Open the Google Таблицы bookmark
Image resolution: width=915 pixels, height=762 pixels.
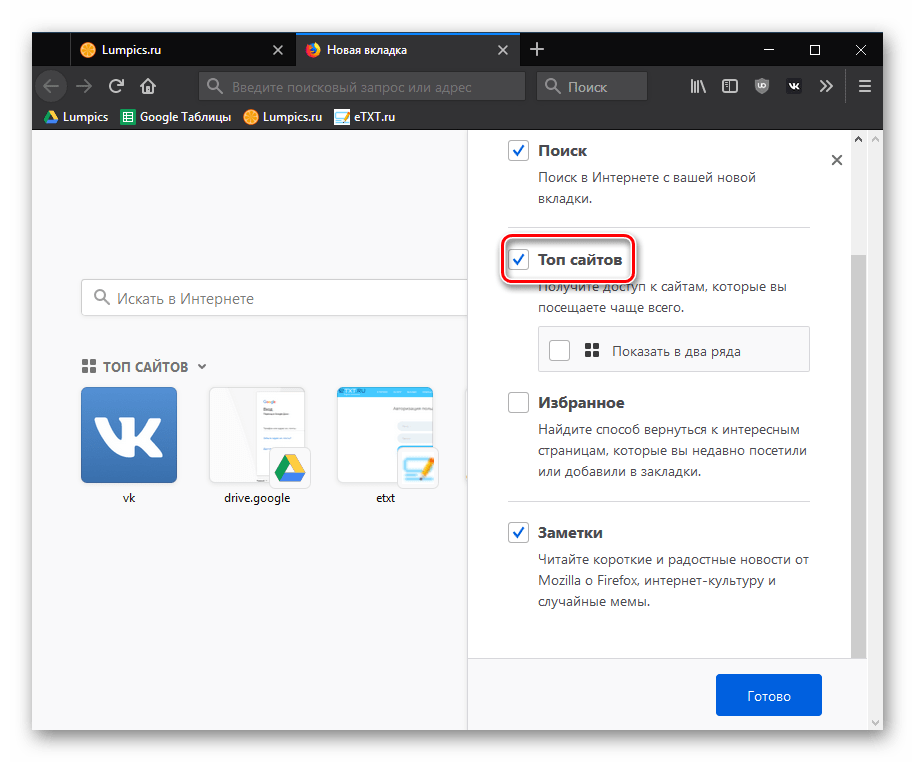click(x=176, y=117)
